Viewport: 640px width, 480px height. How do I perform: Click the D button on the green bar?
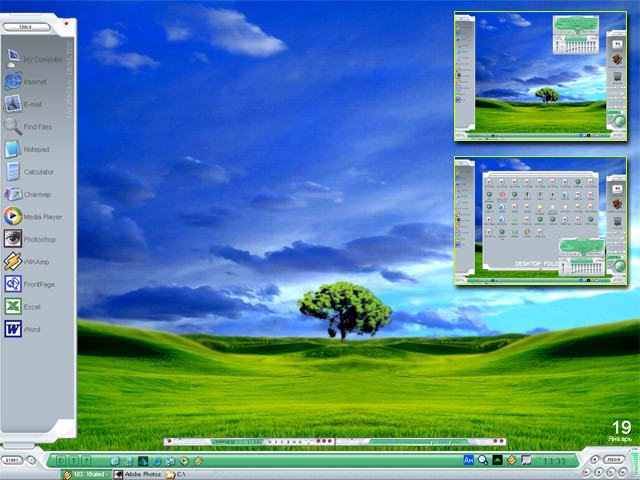pyautogui.click(x=61, y=461)
